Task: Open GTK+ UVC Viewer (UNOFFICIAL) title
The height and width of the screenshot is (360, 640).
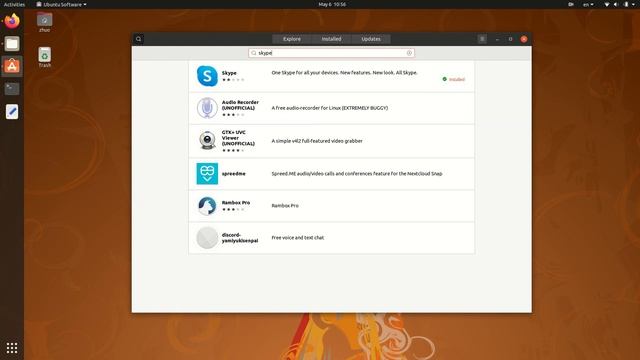Action: [238, 138]
